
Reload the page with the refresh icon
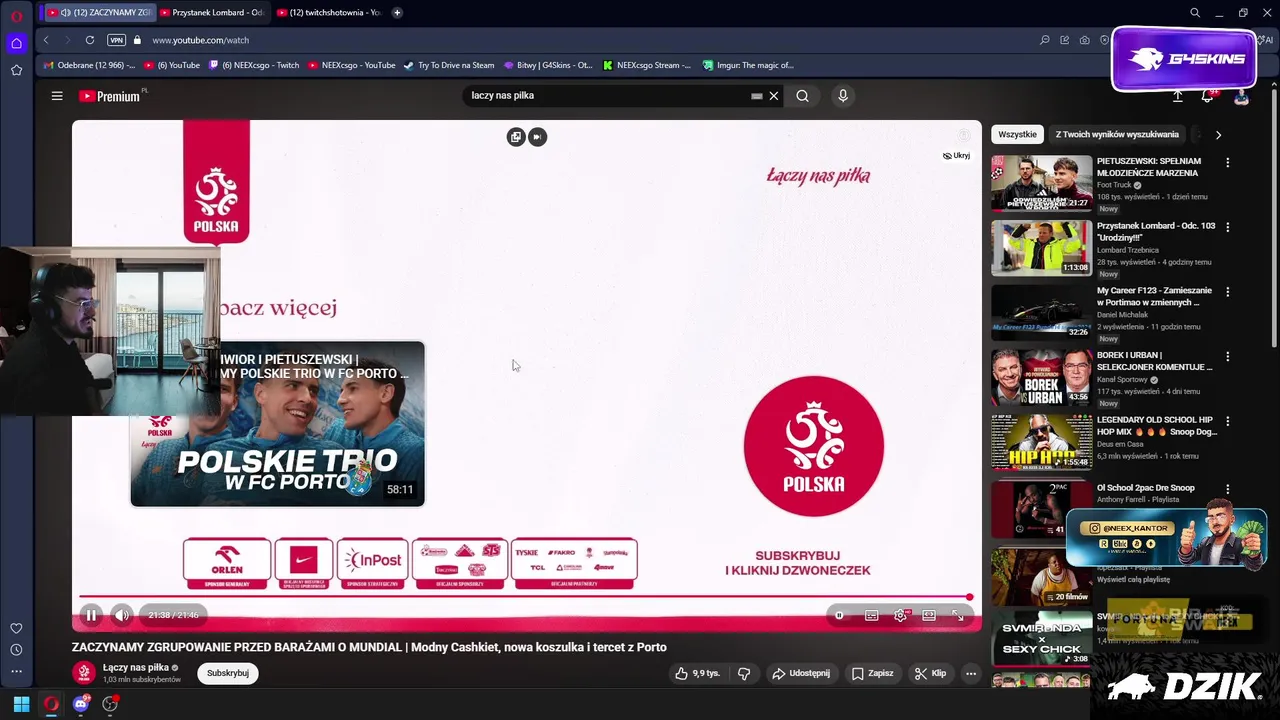pos(90,40)
